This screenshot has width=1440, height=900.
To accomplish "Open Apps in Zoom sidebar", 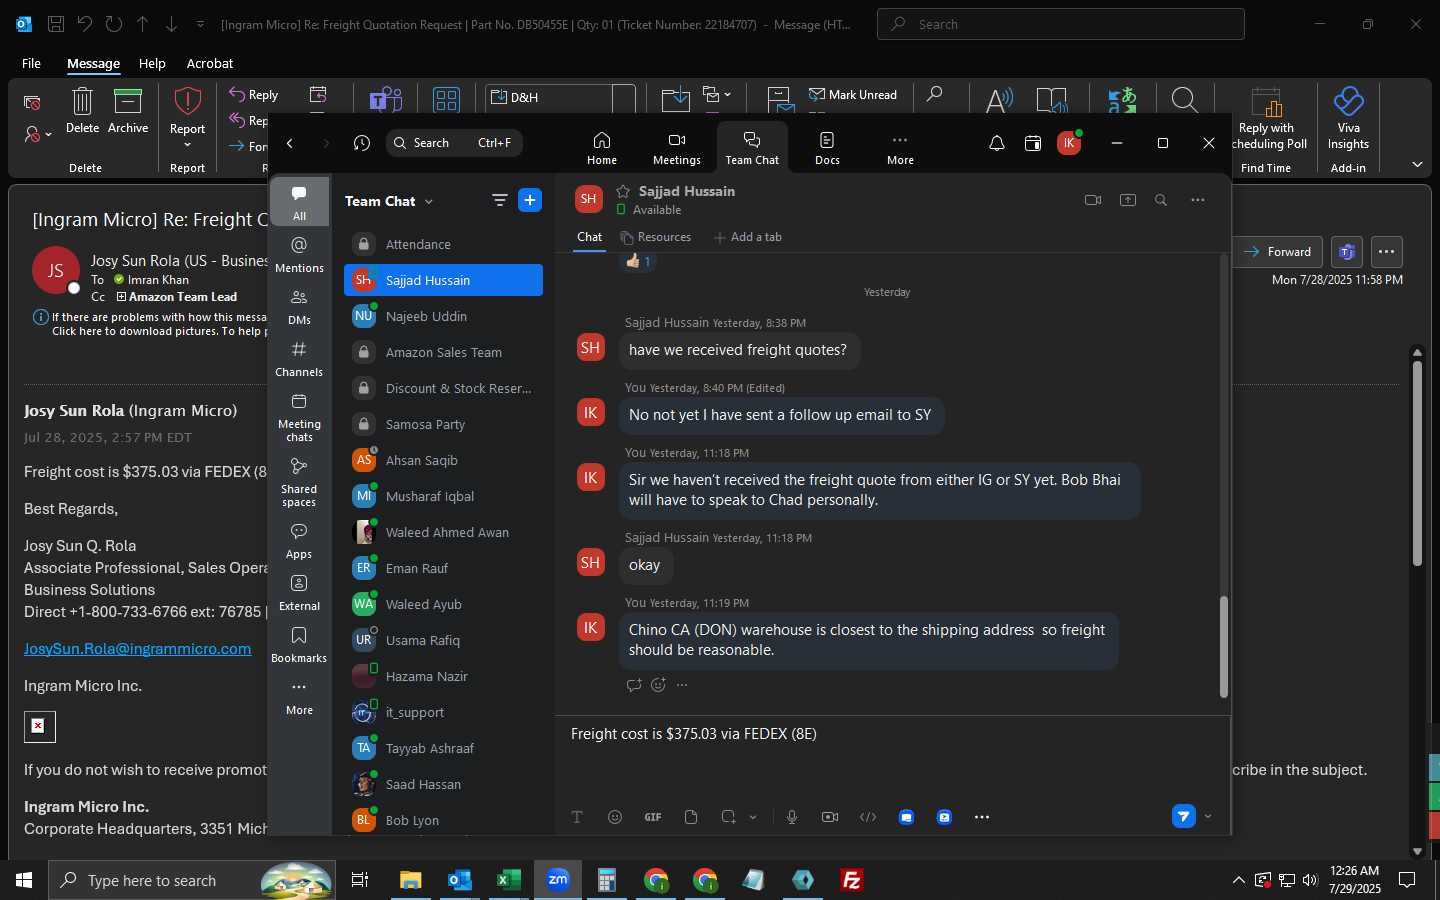I will [299, 541].
